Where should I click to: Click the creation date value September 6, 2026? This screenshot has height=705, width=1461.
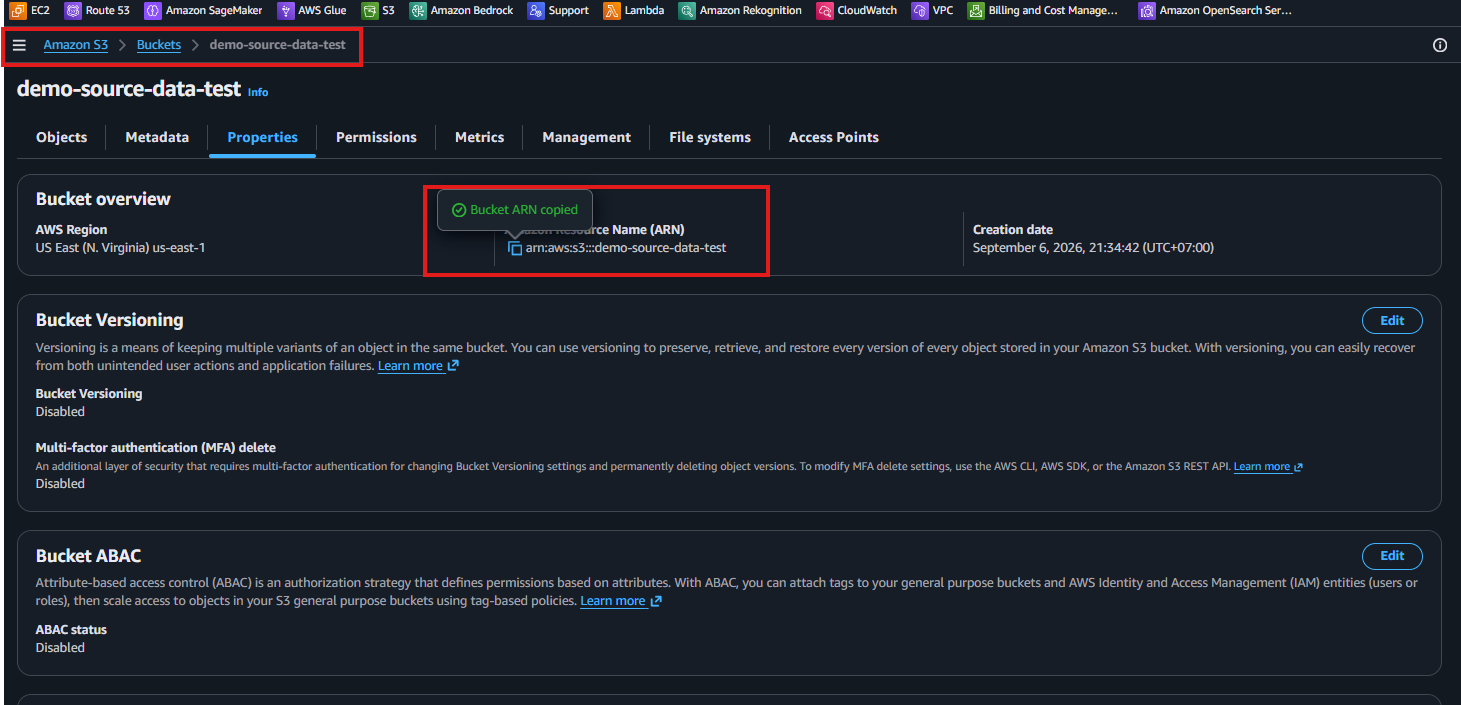[x=1093, y=247]
